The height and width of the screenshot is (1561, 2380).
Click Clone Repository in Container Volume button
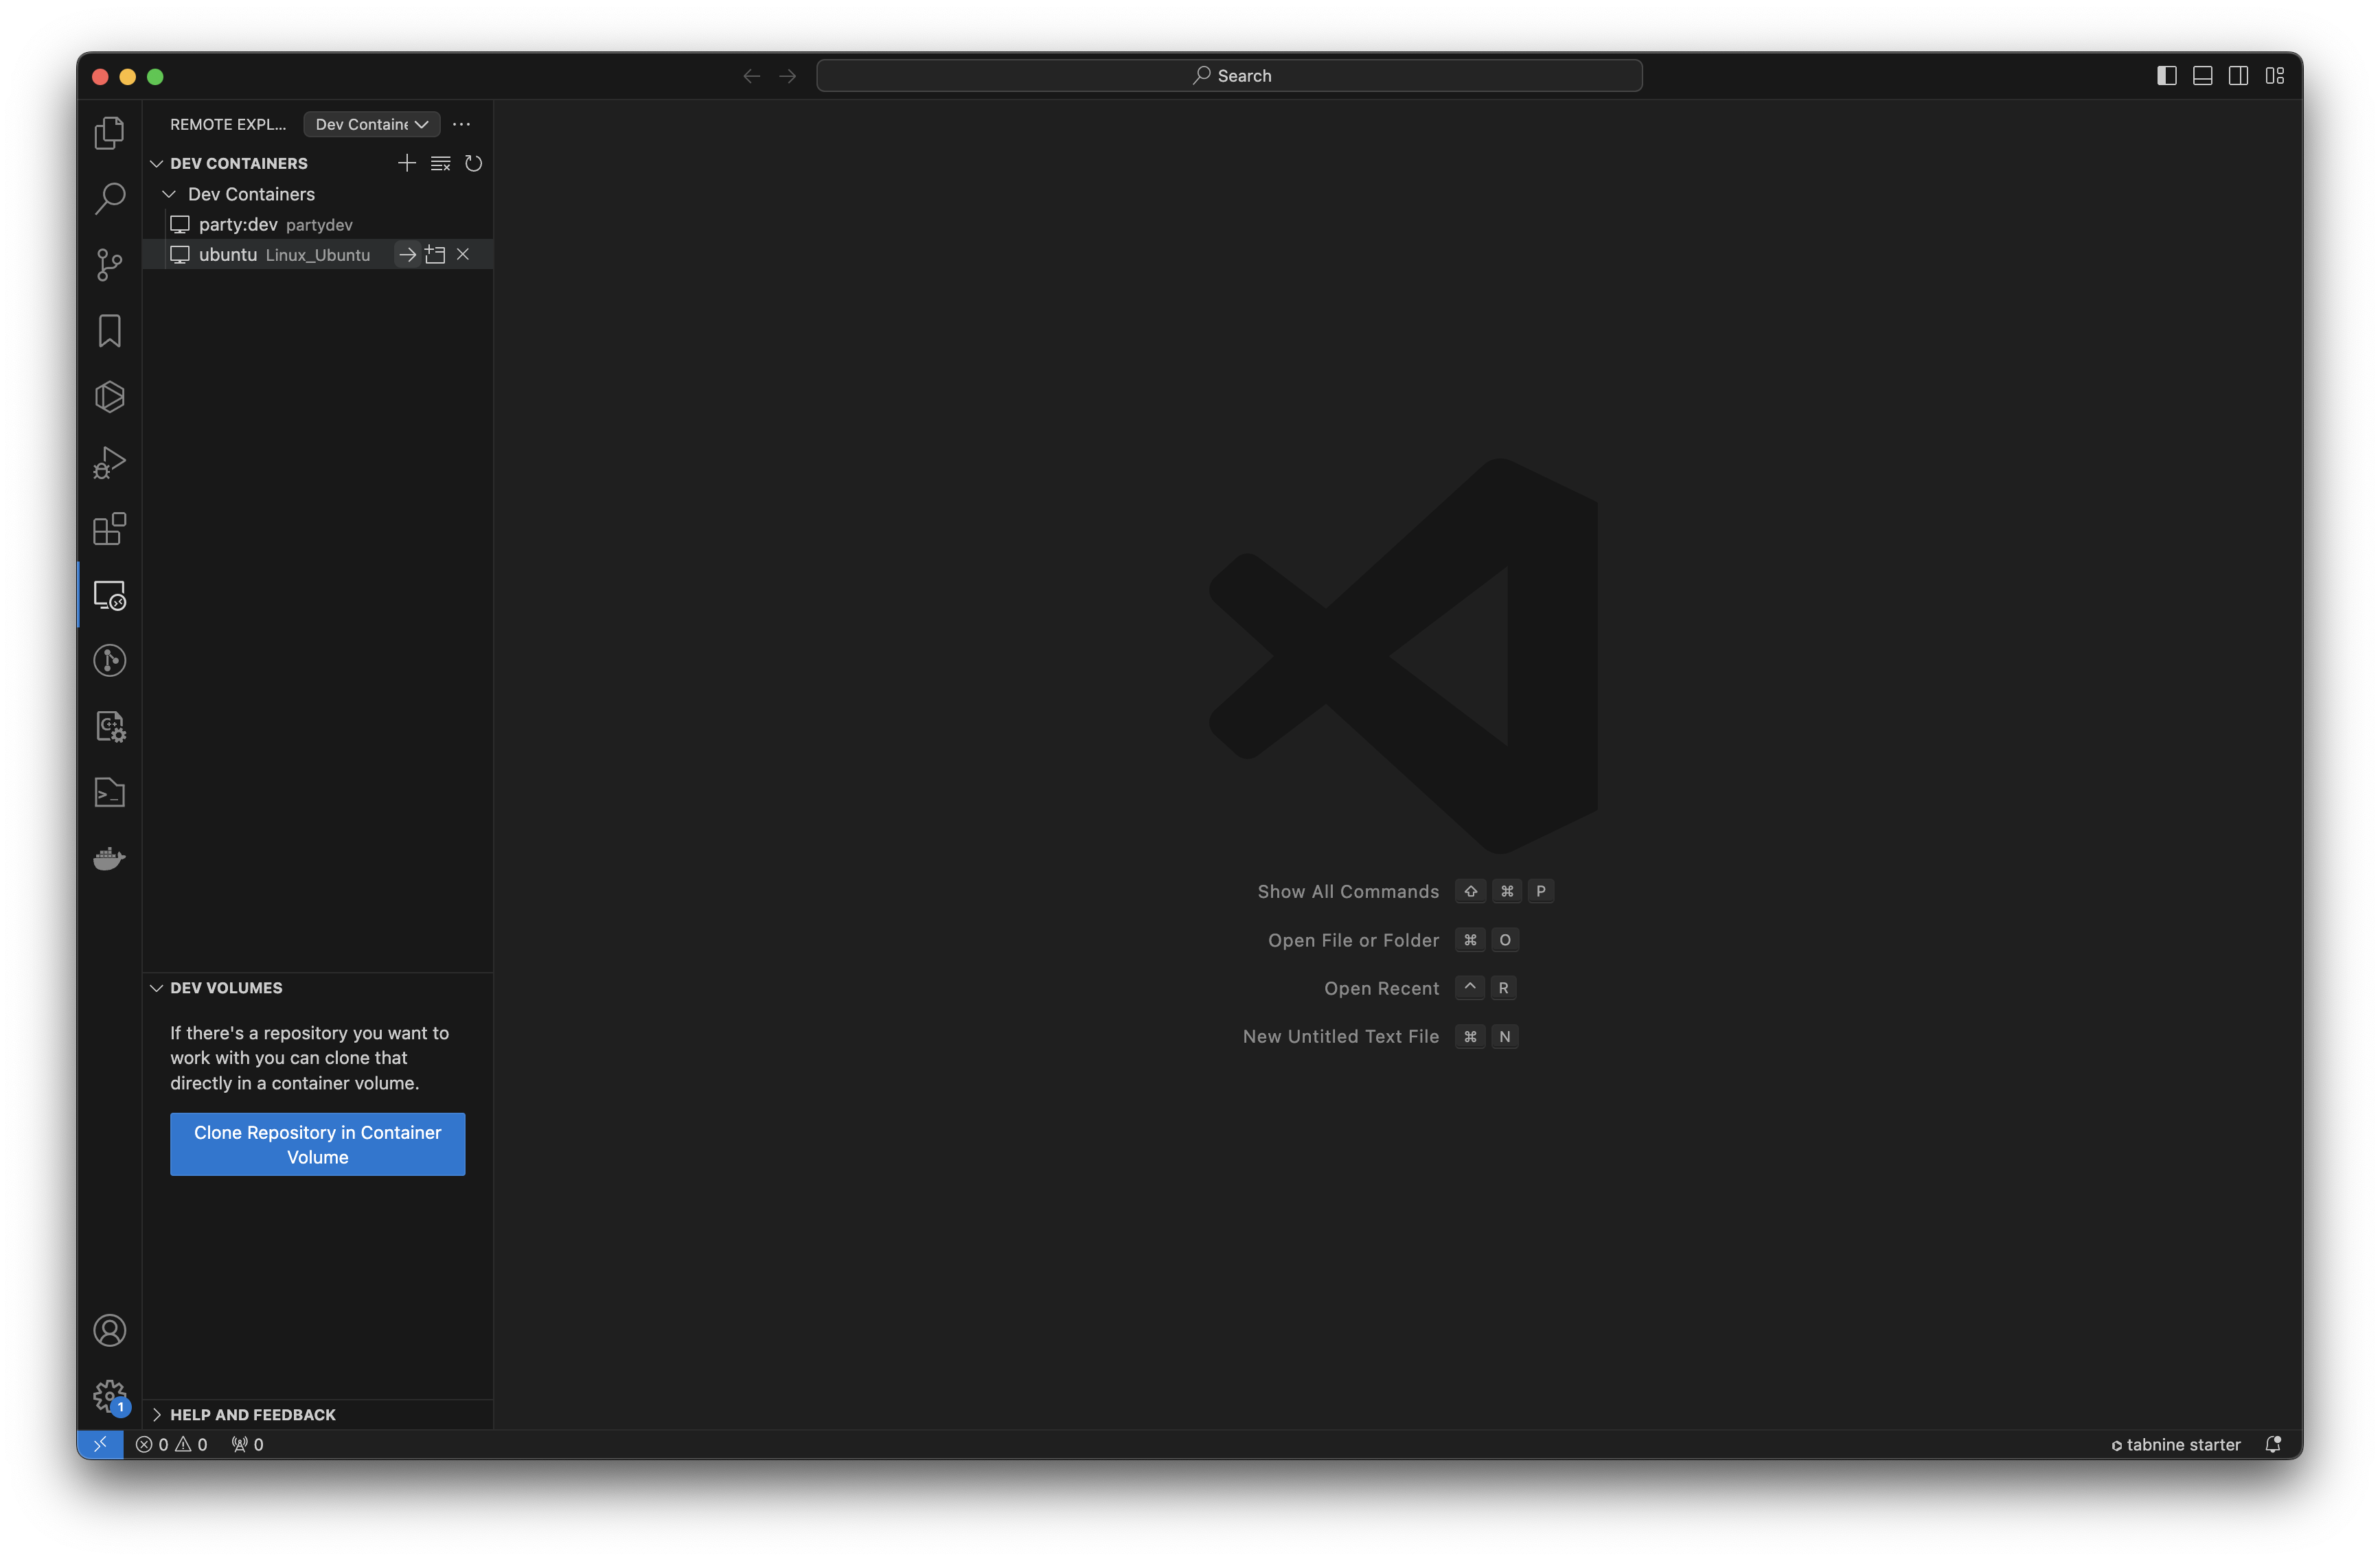[318, 1144]
